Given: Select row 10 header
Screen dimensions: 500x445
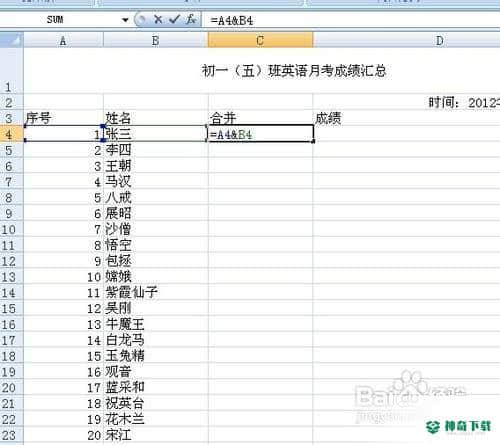Looking at the screenshot, I should [x=11, y=229].
